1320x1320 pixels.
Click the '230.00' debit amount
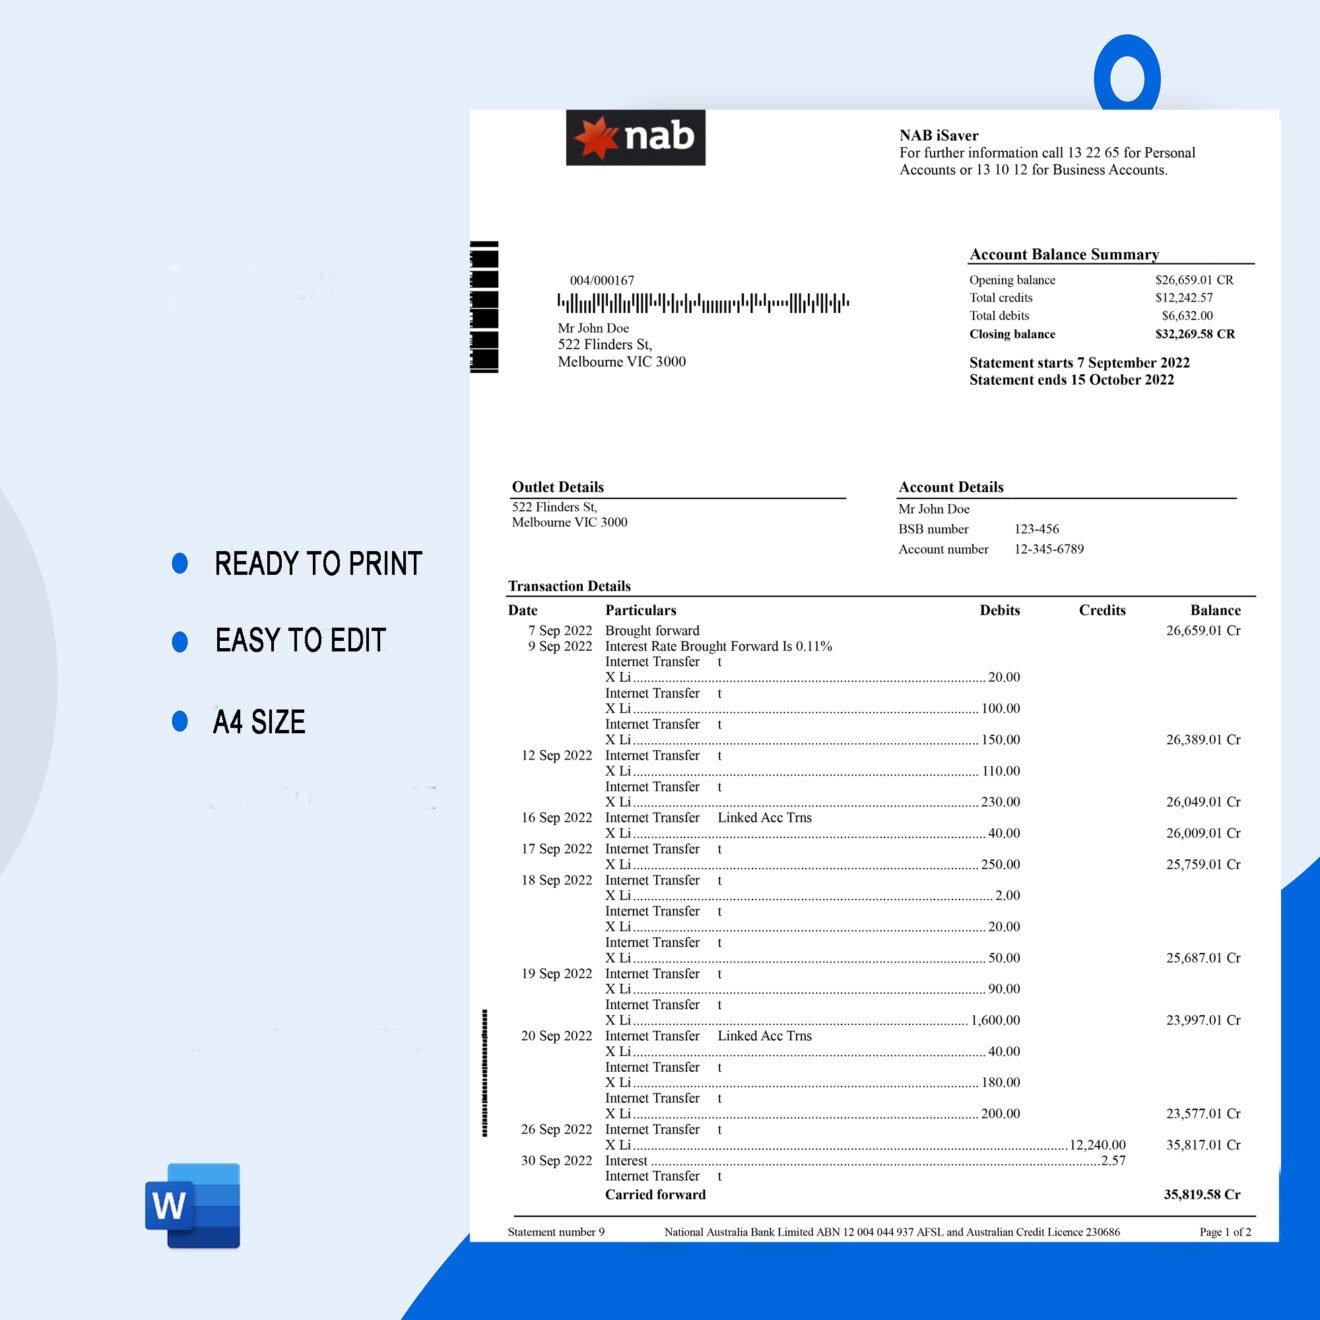[1001, 802]
